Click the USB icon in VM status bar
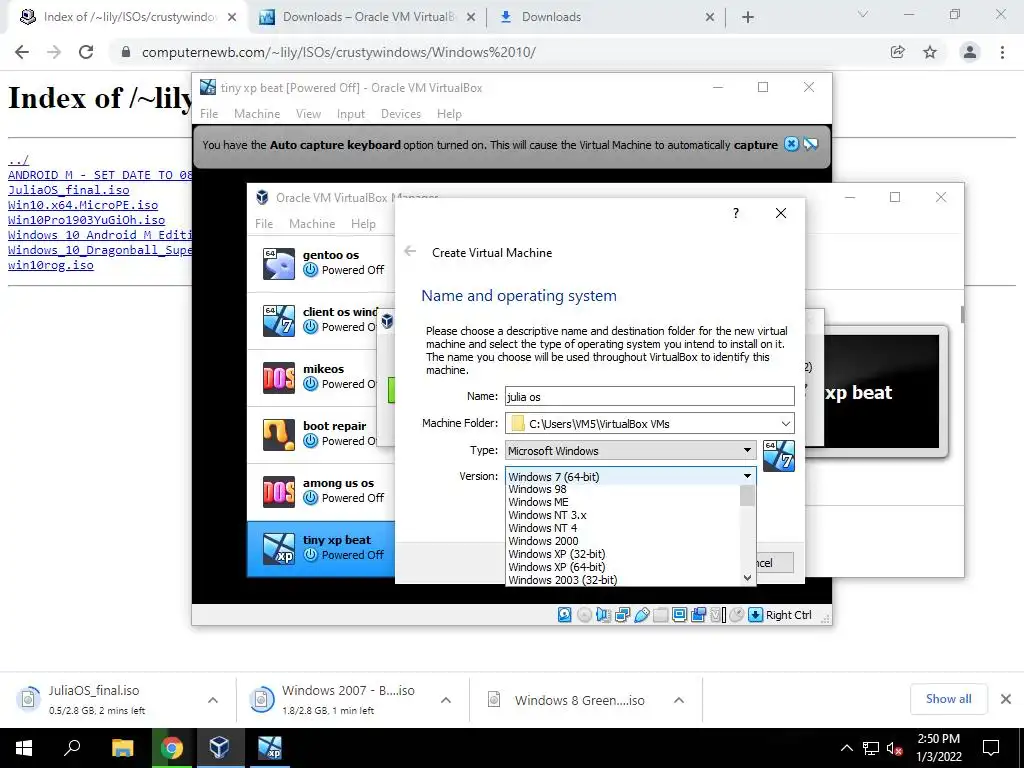 click(641, 615)
